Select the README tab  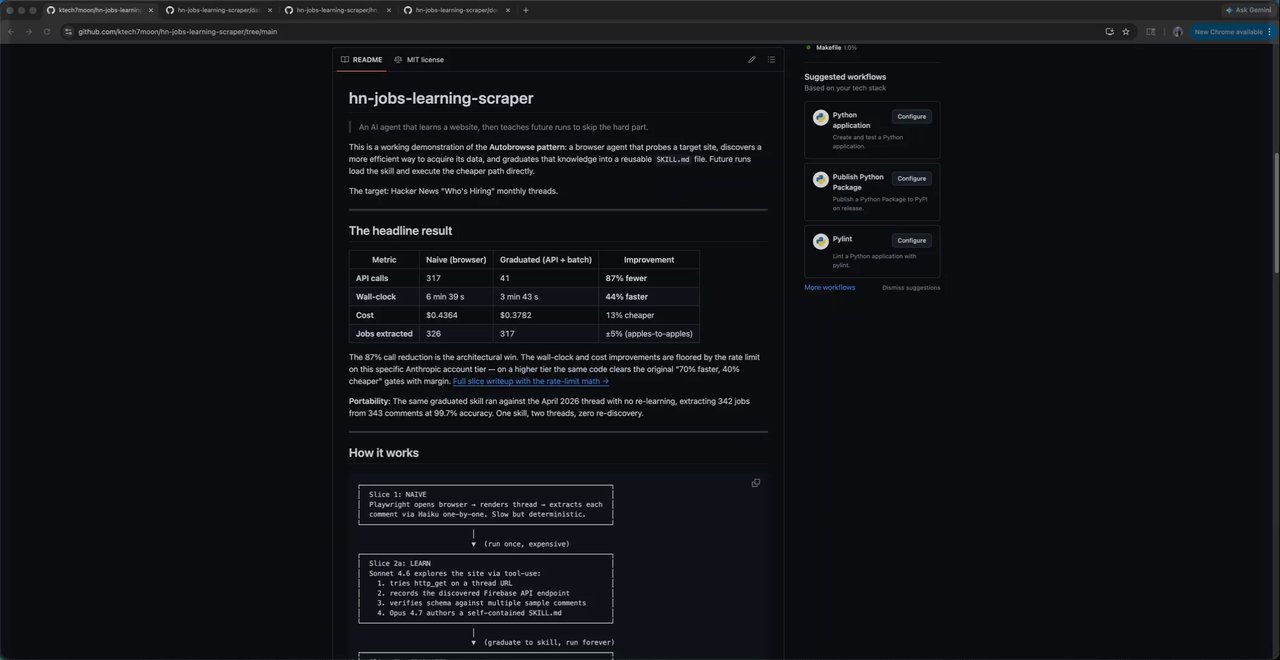361,60
